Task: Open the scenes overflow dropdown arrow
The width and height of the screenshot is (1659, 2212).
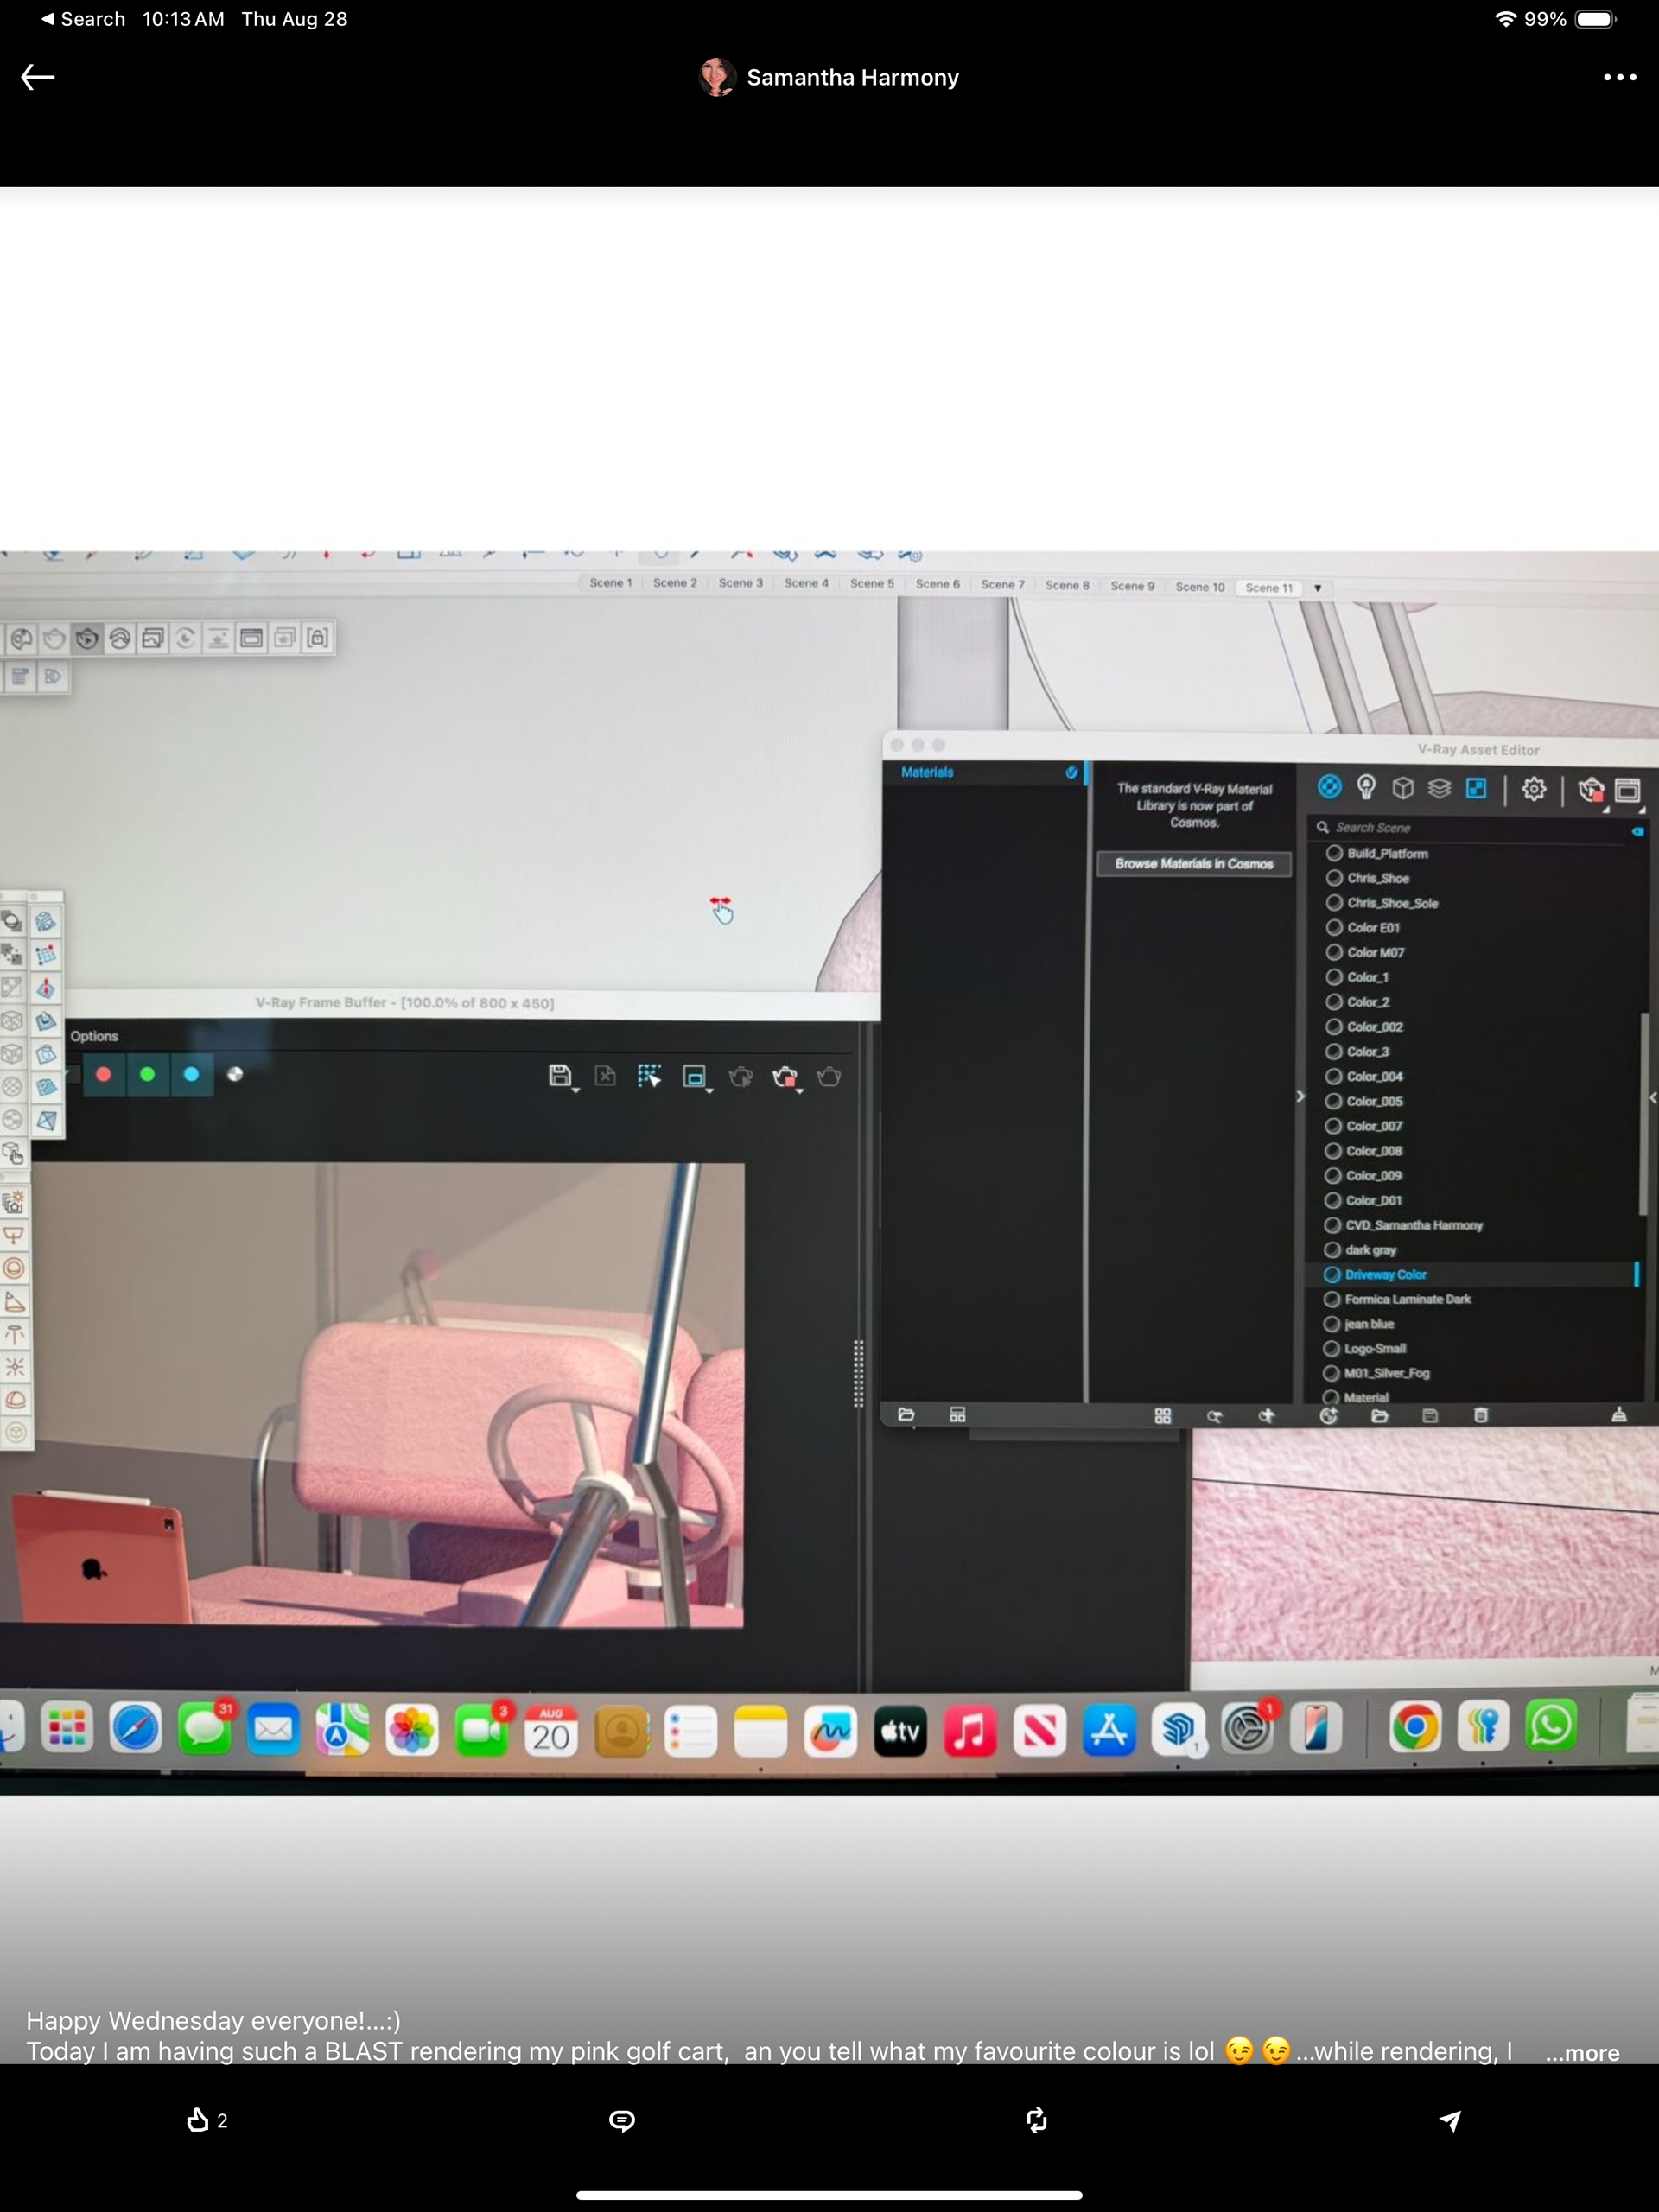Action: pyautogui.click(x=1318, y=588)
